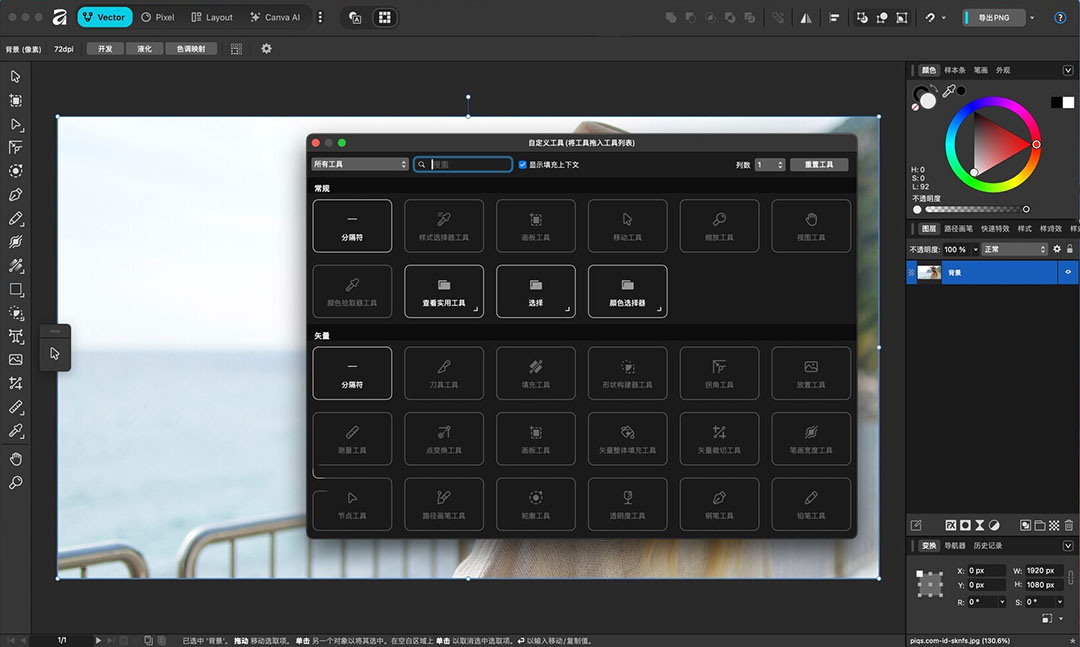Toggle 显示填充上下文 checkbox

coord(522,165)
